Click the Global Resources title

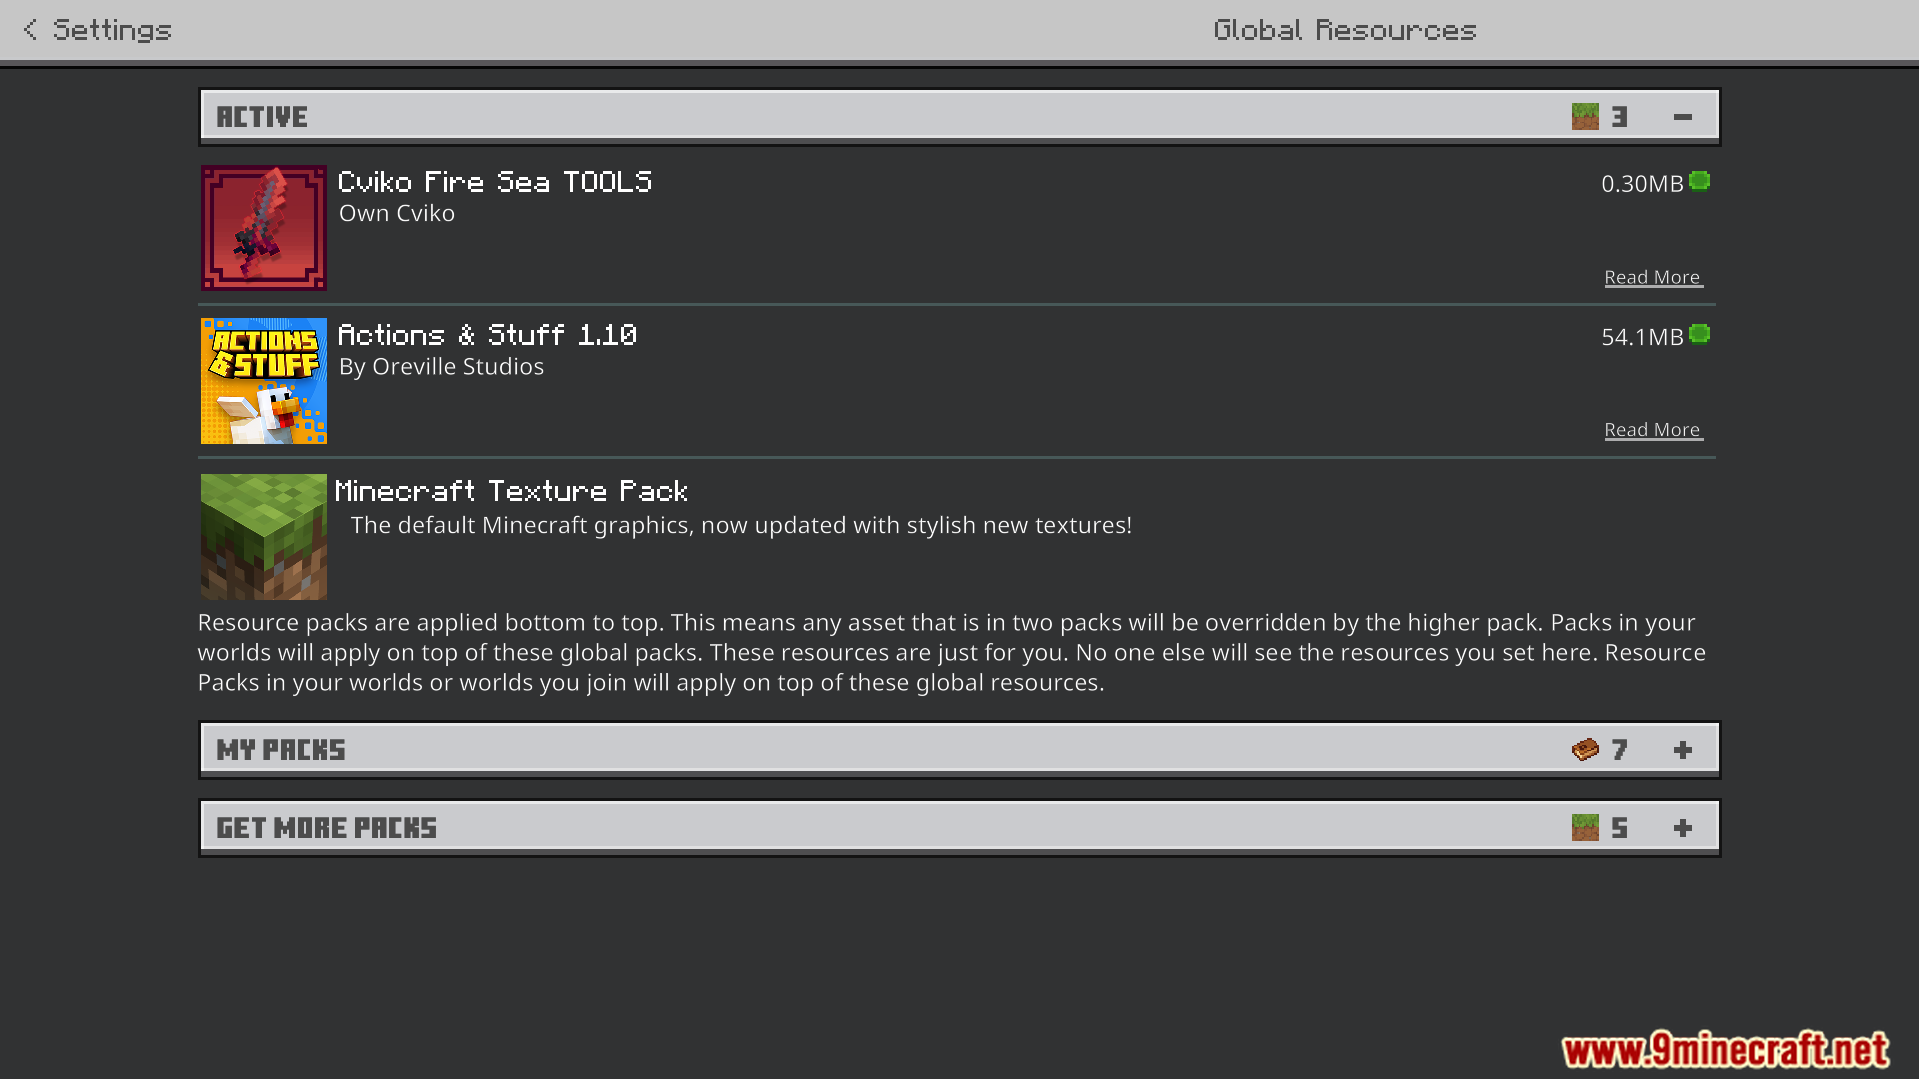[1345, 30]
